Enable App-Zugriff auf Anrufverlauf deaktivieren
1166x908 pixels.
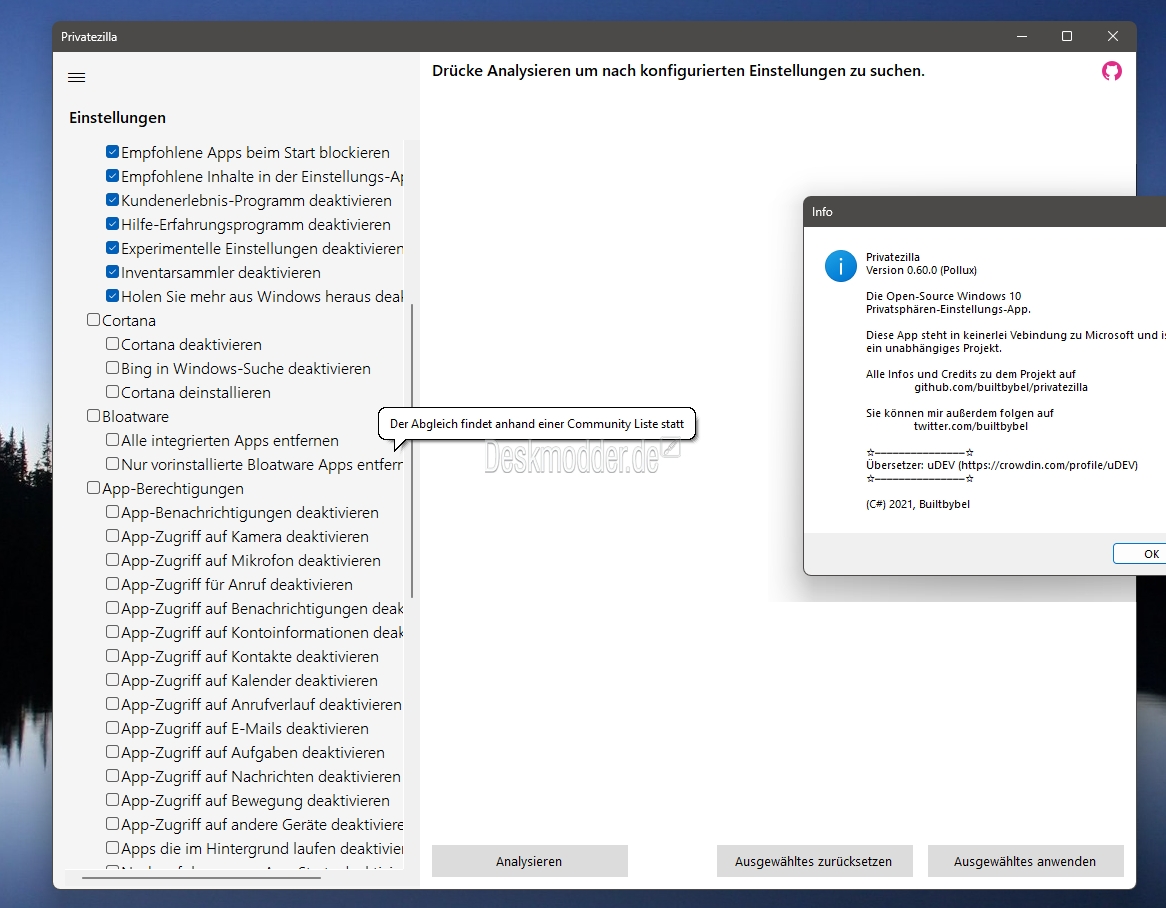click(112, 703)
